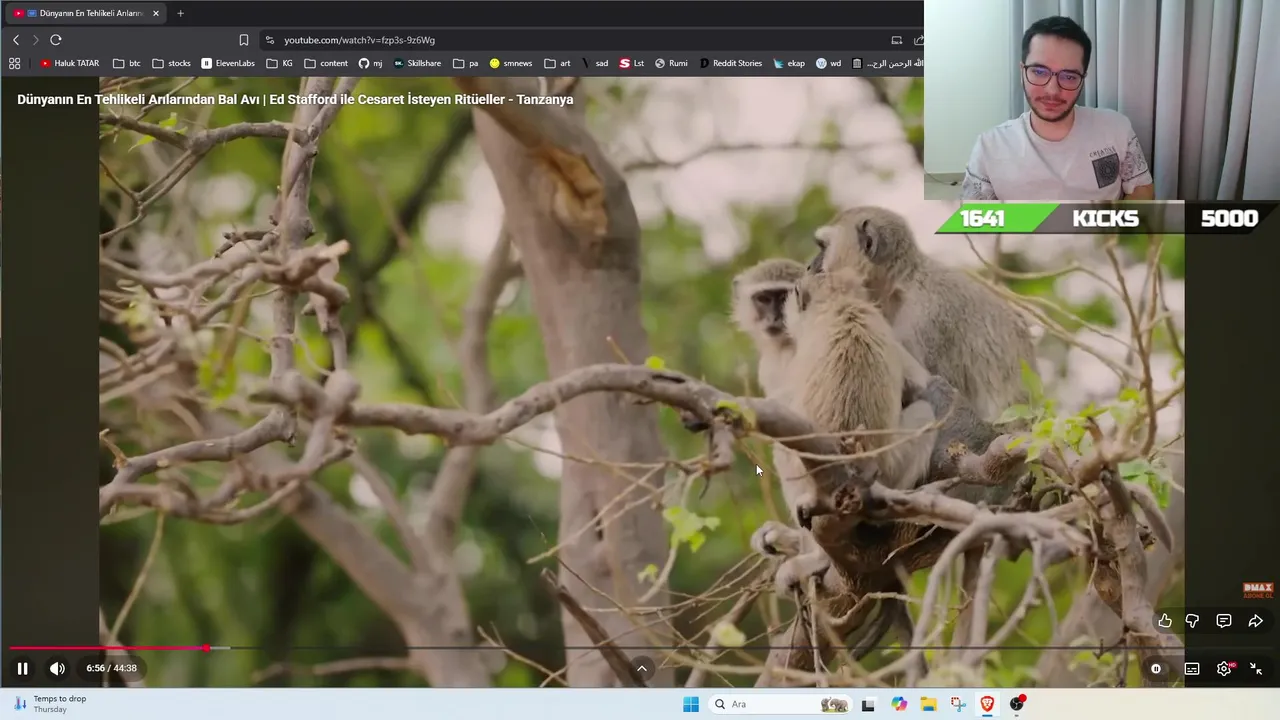Click the DMAX channel logo
This screenshot has width=1280, height=720.
1257,590
